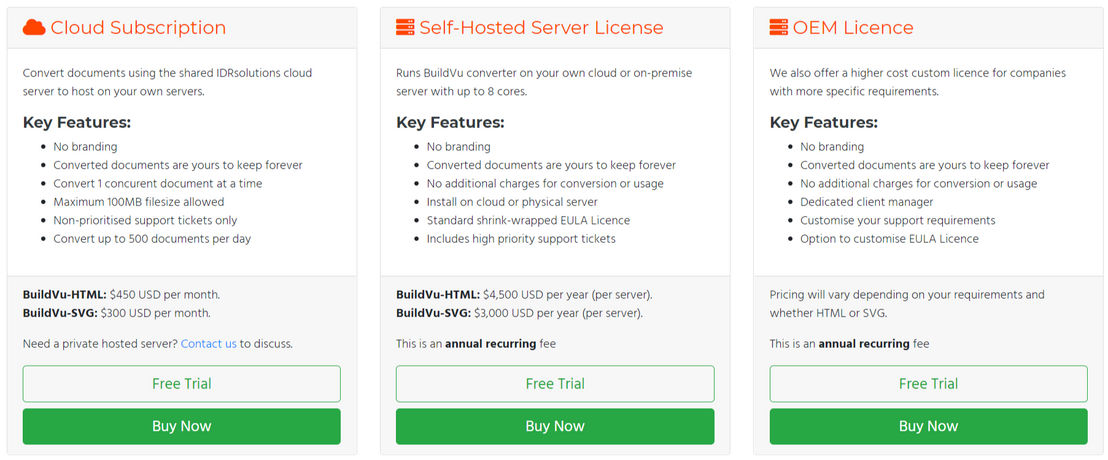Click 'Non-prioritised support tickets only' item
The height and width of the screenshot is (460, 1108).
tap(146, 220)
